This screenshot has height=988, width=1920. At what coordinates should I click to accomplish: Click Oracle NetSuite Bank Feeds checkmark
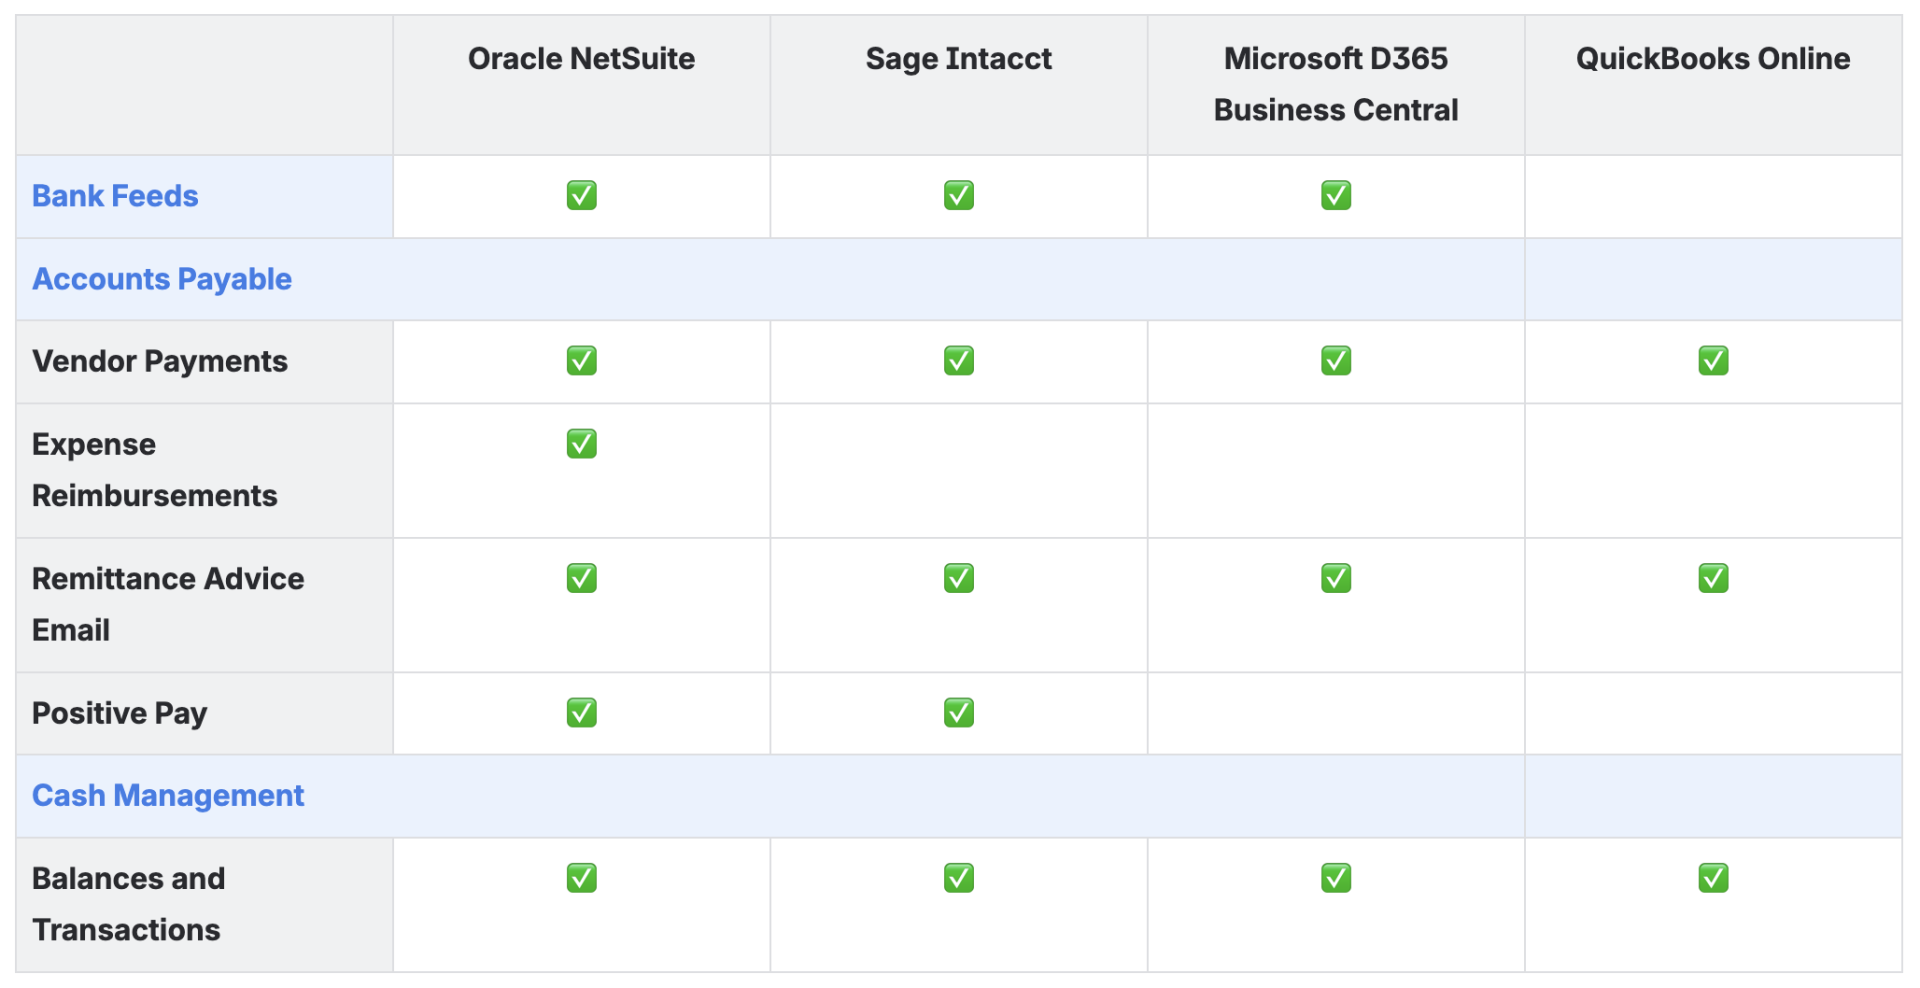click(581, 195)
